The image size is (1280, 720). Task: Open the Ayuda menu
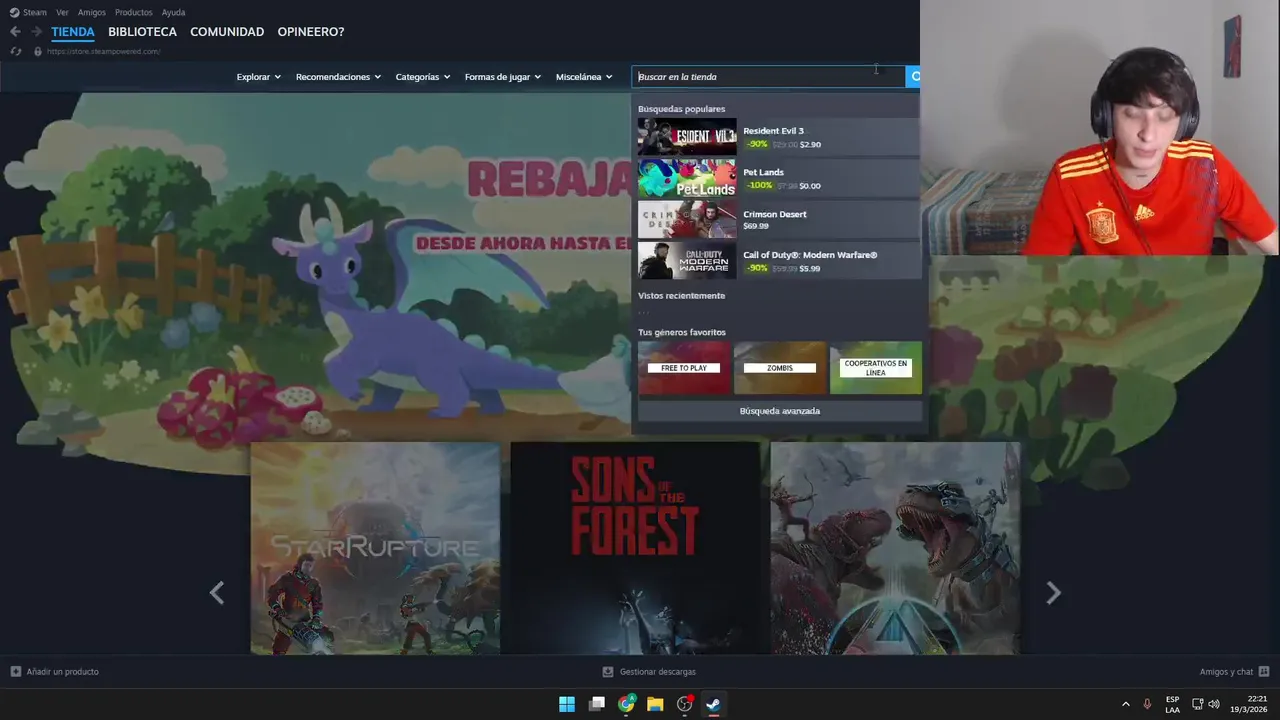click(173, 12)
